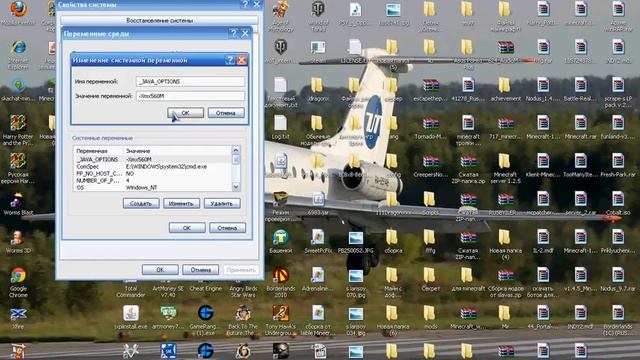Select the ComSpec row in system variables

pyautogui.click(x=153, y=167)
